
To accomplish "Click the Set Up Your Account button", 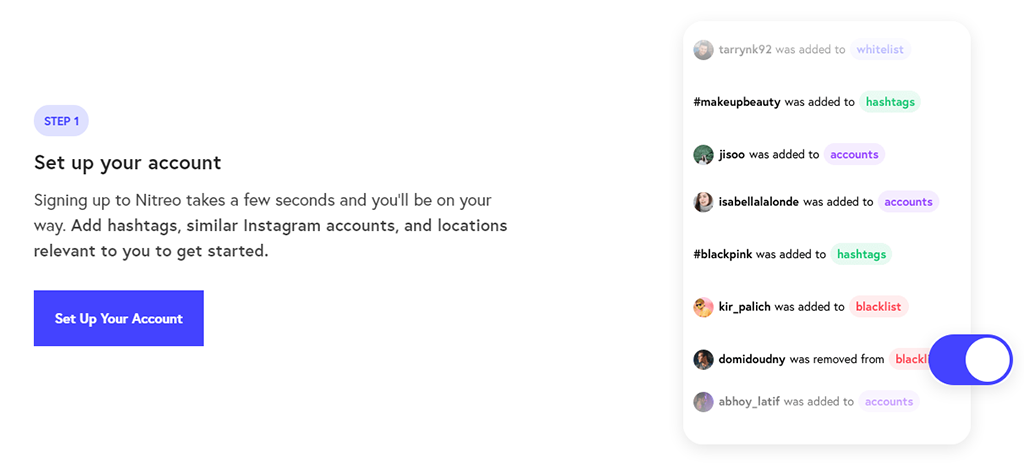I will (x=118, y=318).
